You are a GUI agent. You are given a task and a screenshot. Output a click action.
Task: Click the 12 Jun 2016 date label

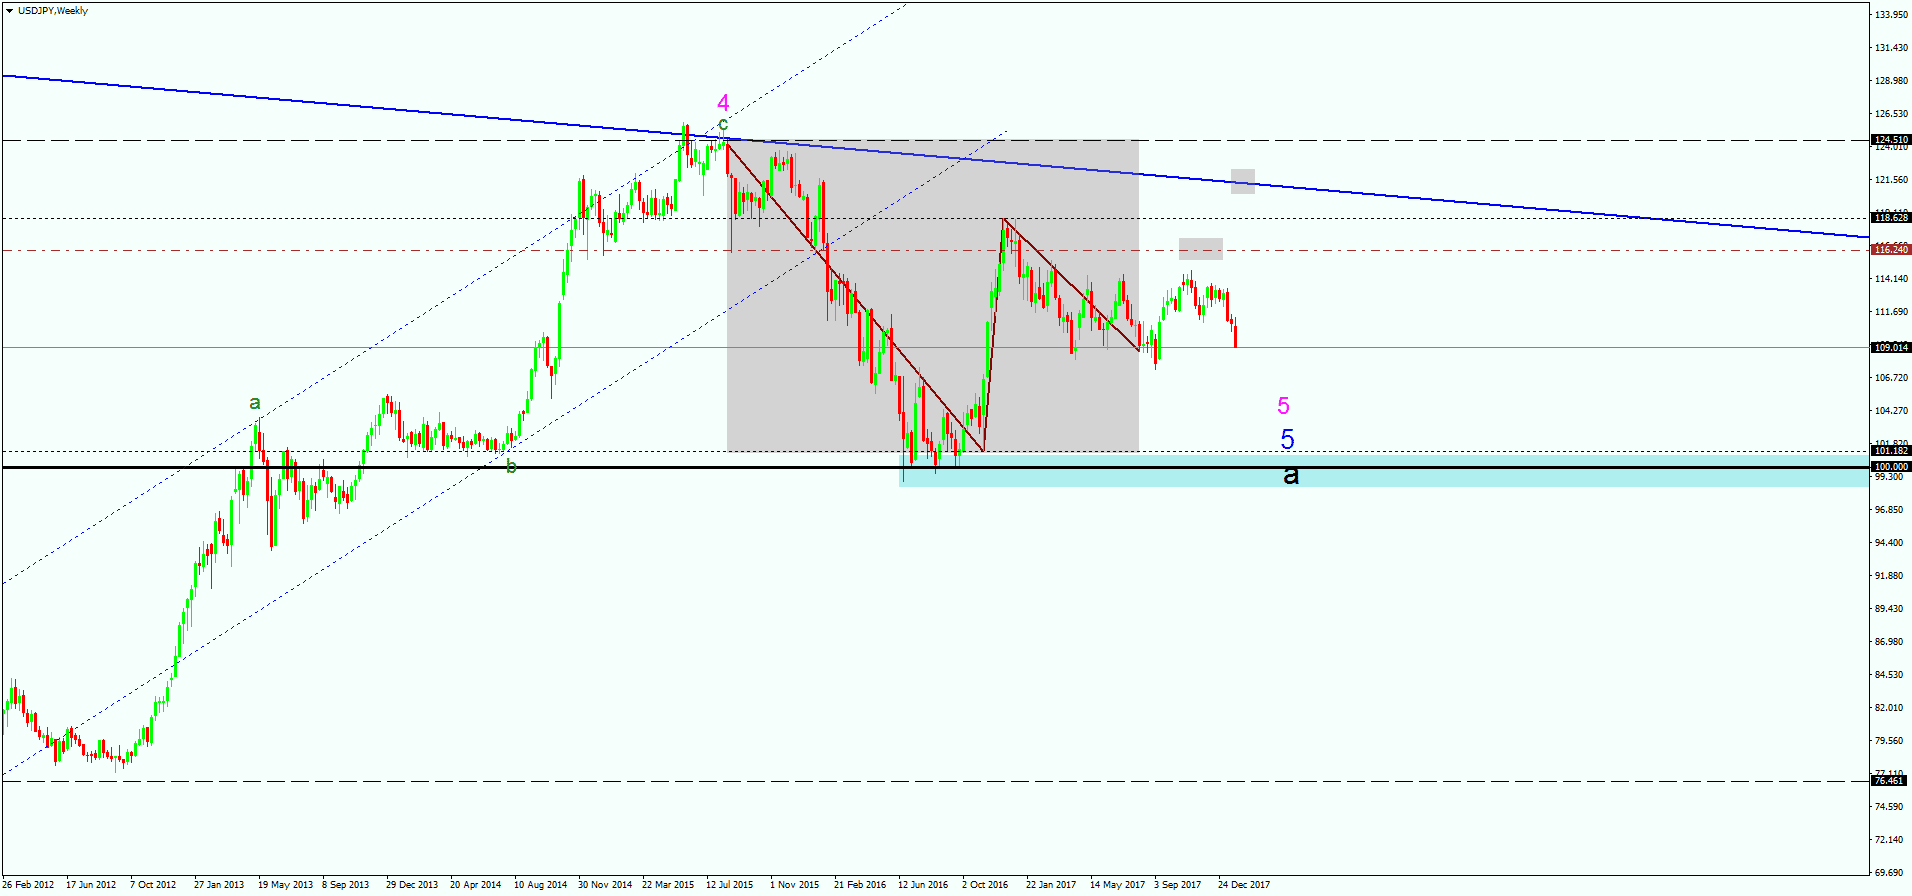click(x=923, y=885)
